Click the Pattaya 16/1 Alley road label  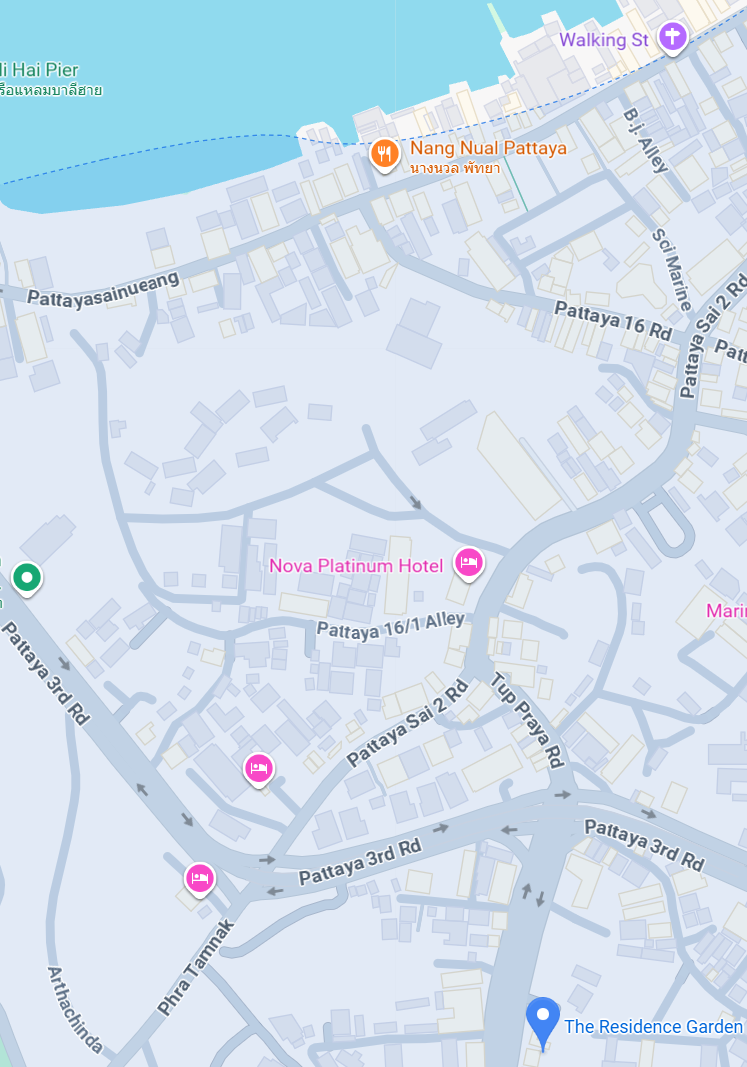click(391, 626)
